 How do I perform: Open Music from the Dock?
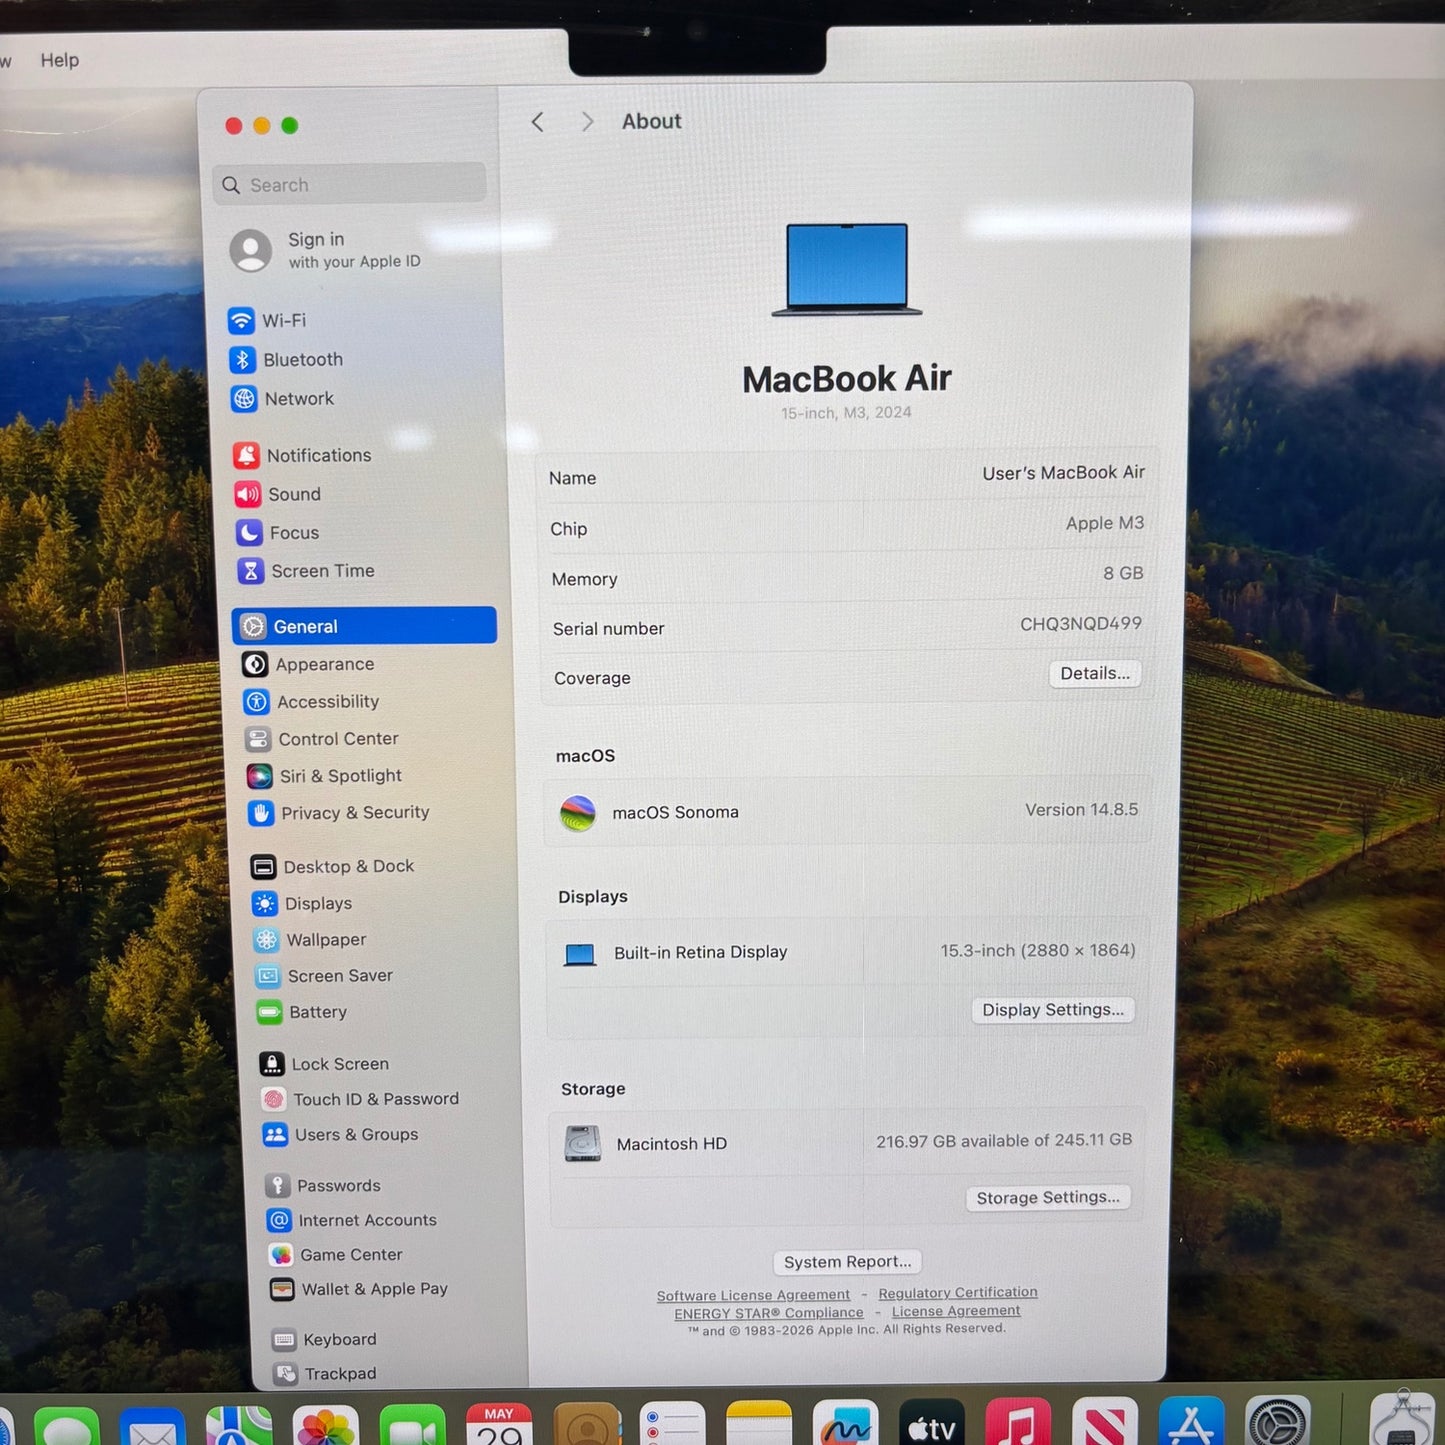1018,1424
